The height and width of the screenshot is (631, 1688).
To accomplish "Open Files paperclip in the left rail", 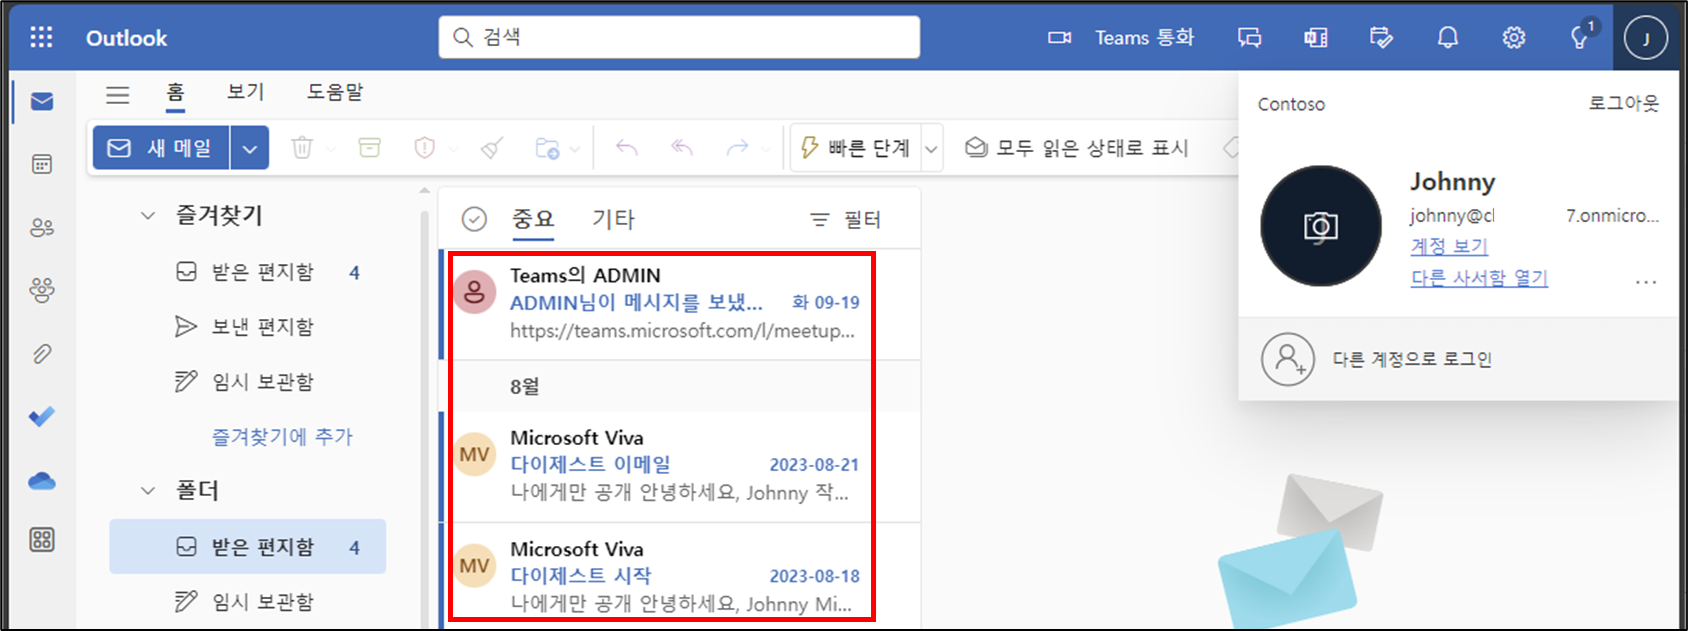I will coord(42,353).
